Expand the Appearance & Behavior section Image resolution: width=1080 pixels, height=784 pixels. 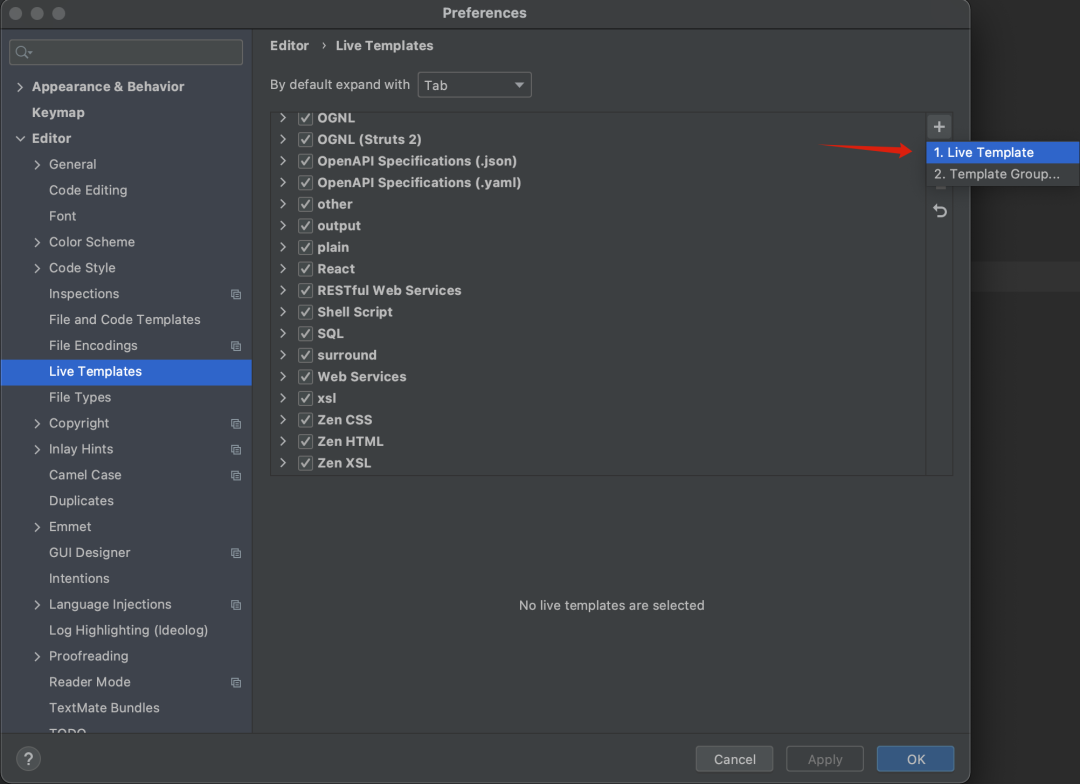coord(20,87)
